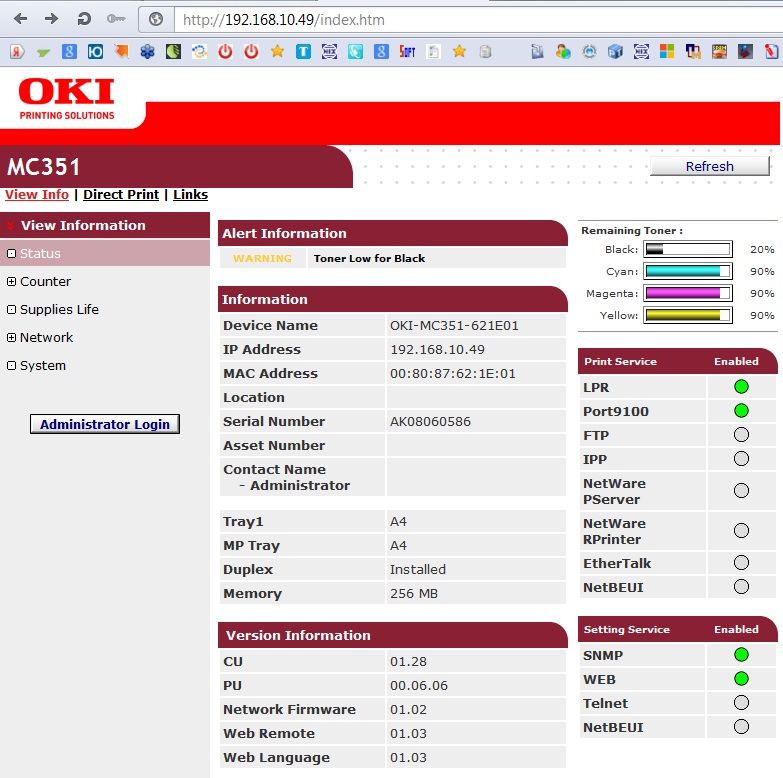The width and height of the screenshot is (783, 778).
Task: Open the grey server tower bookmark icon
Action: 537,51
